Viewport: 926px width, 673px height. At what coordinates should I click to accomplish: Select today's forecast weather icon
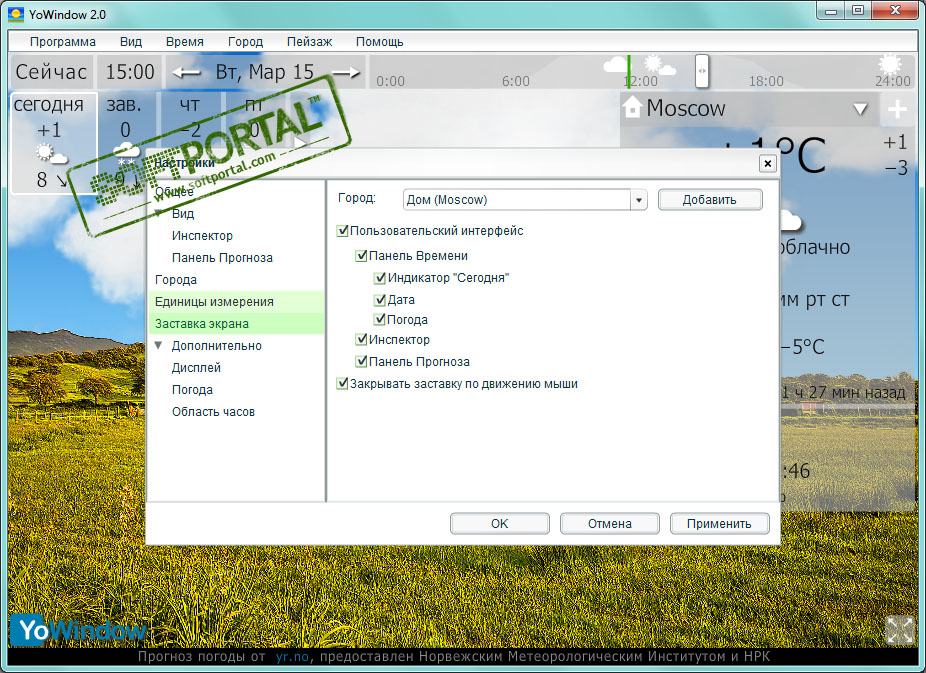click(x=51, y=153)
